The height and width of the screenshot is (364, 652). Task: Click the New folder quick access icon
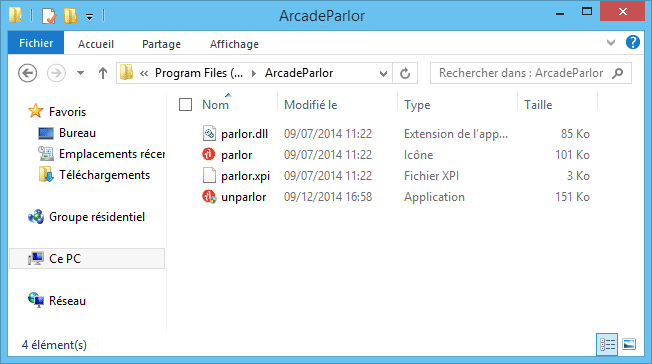pyautogui.click(x=70, y=16)
